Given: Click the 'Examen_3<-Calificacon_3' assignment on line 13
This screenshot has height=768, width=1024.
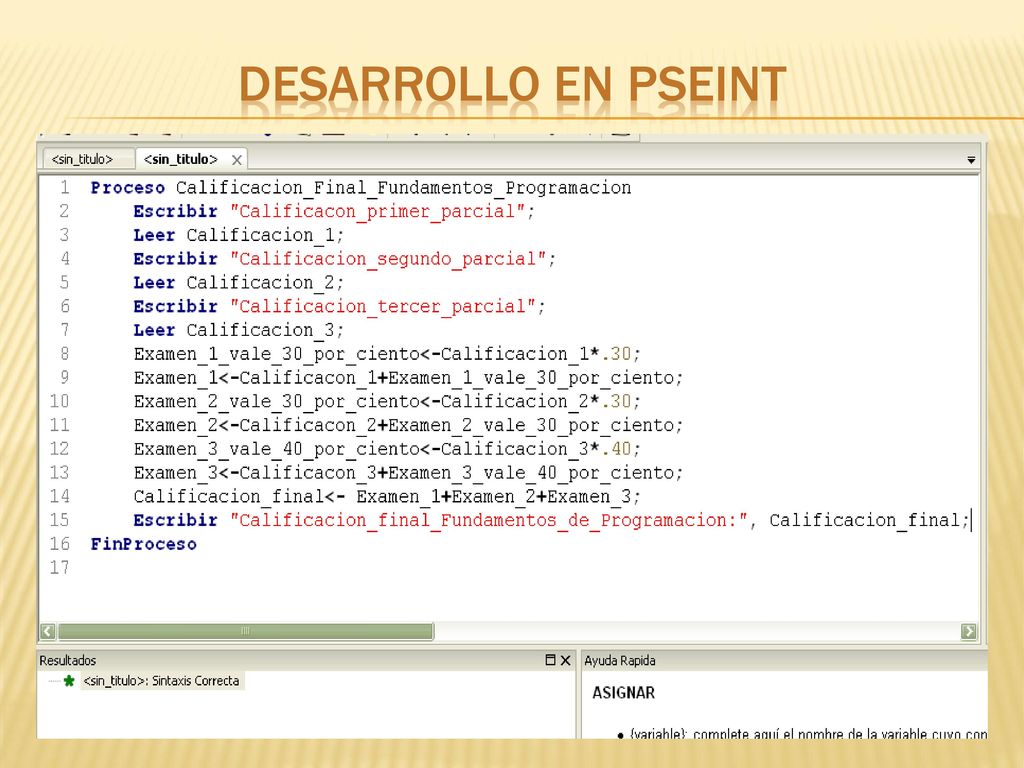Looking at the screenshot, I should [255, 473].
